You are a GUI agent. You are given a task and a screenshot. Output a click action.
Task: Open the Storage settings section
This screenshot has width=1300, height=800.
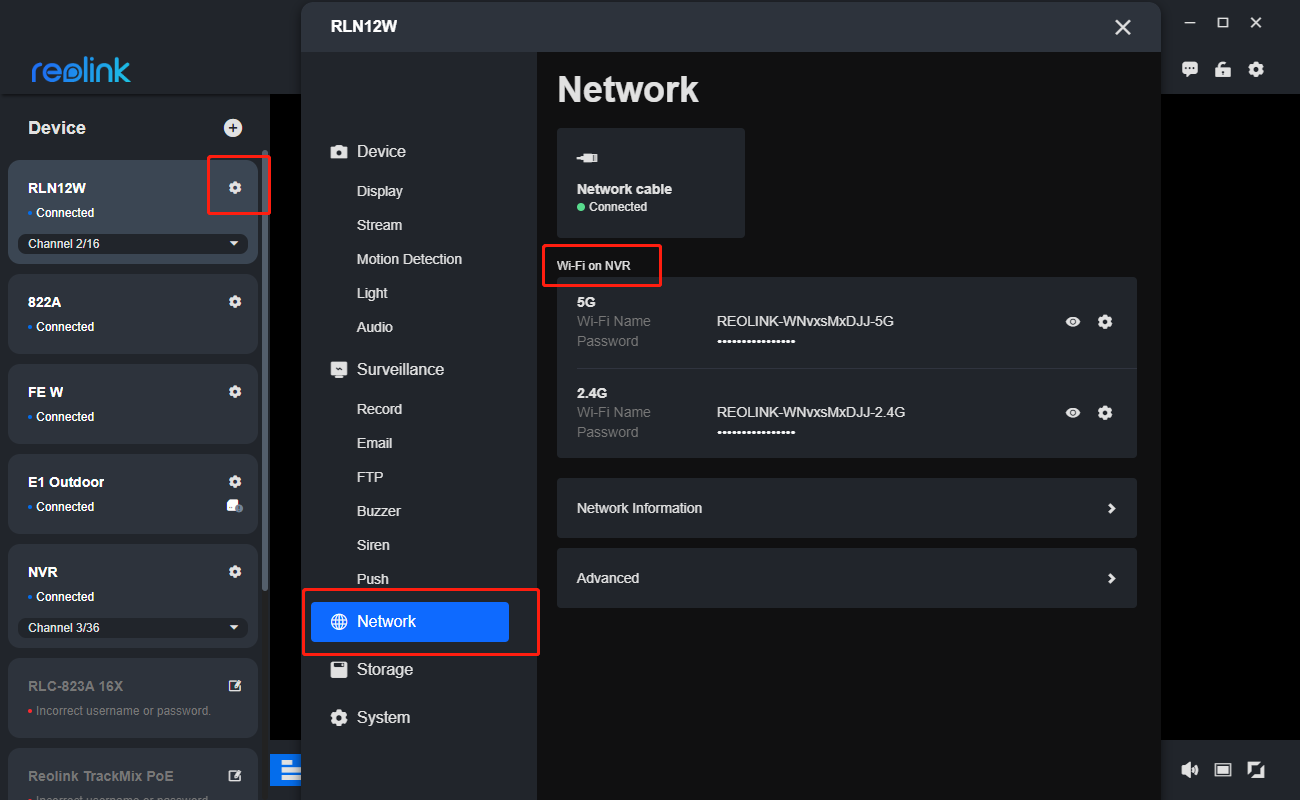(371, 670)
